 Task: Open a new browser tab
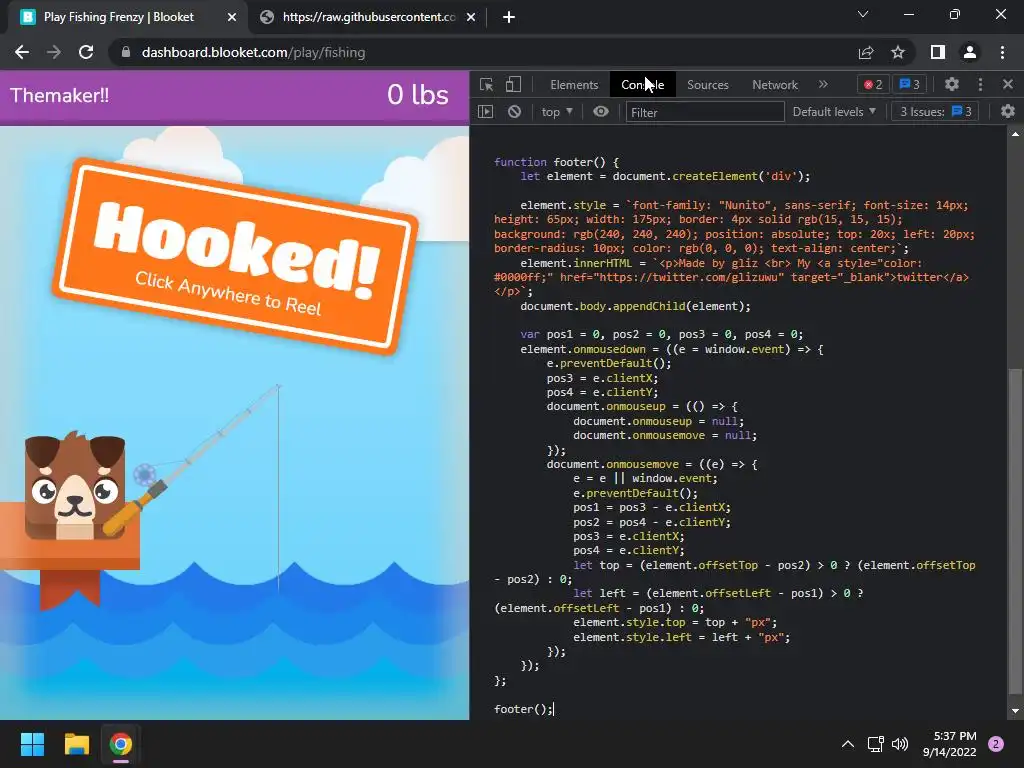point(509,17)
